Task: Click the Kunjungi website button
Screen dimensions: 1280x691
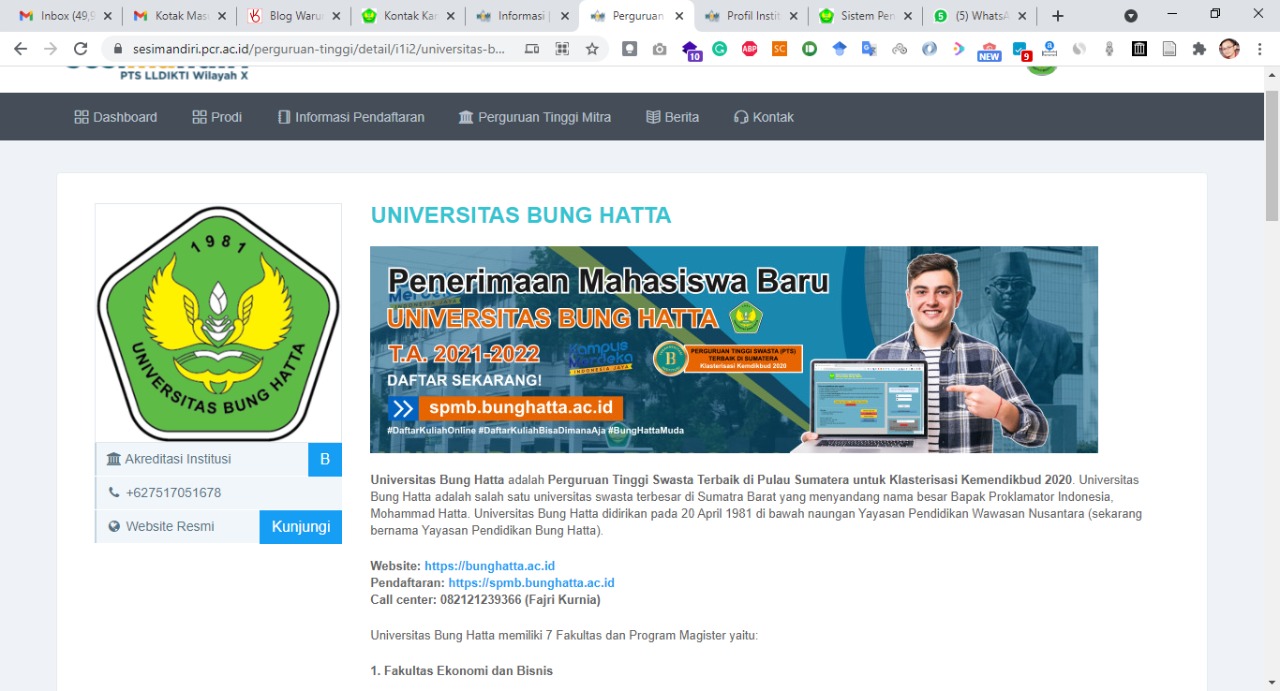Action: (x=301, y=526)
